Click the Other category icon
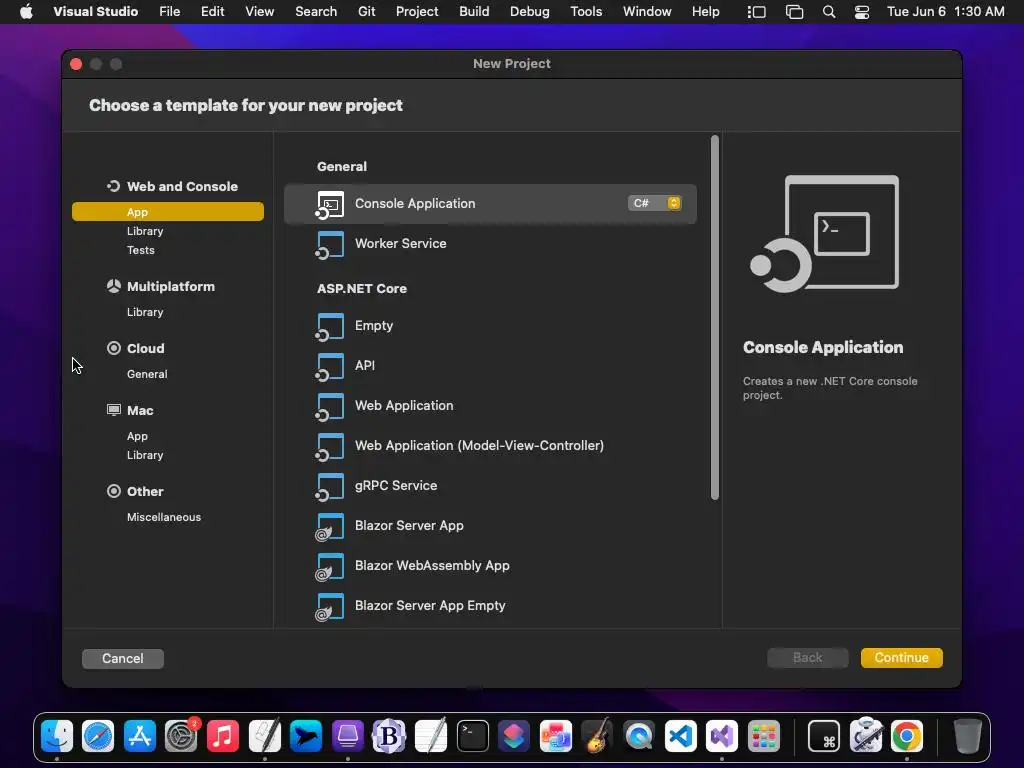 coord(114,491)
